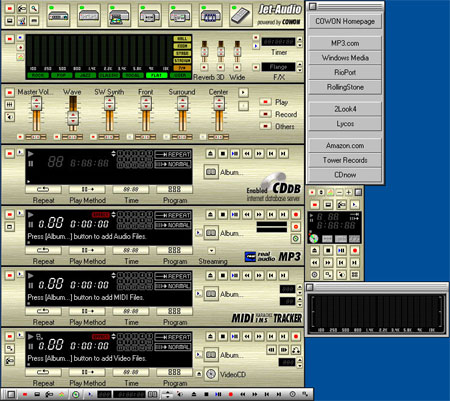Skip to next track in CD player
This screenshot has height=401, width=450.
click(x=283, y=153)
